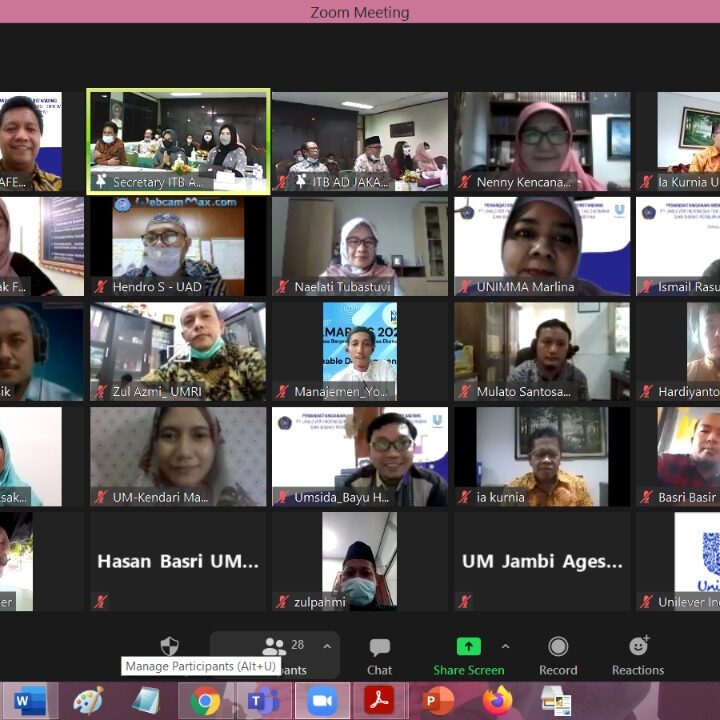
Task: Click the muted mic icon on zulpahmi
Action: click(x=282, y=602)
